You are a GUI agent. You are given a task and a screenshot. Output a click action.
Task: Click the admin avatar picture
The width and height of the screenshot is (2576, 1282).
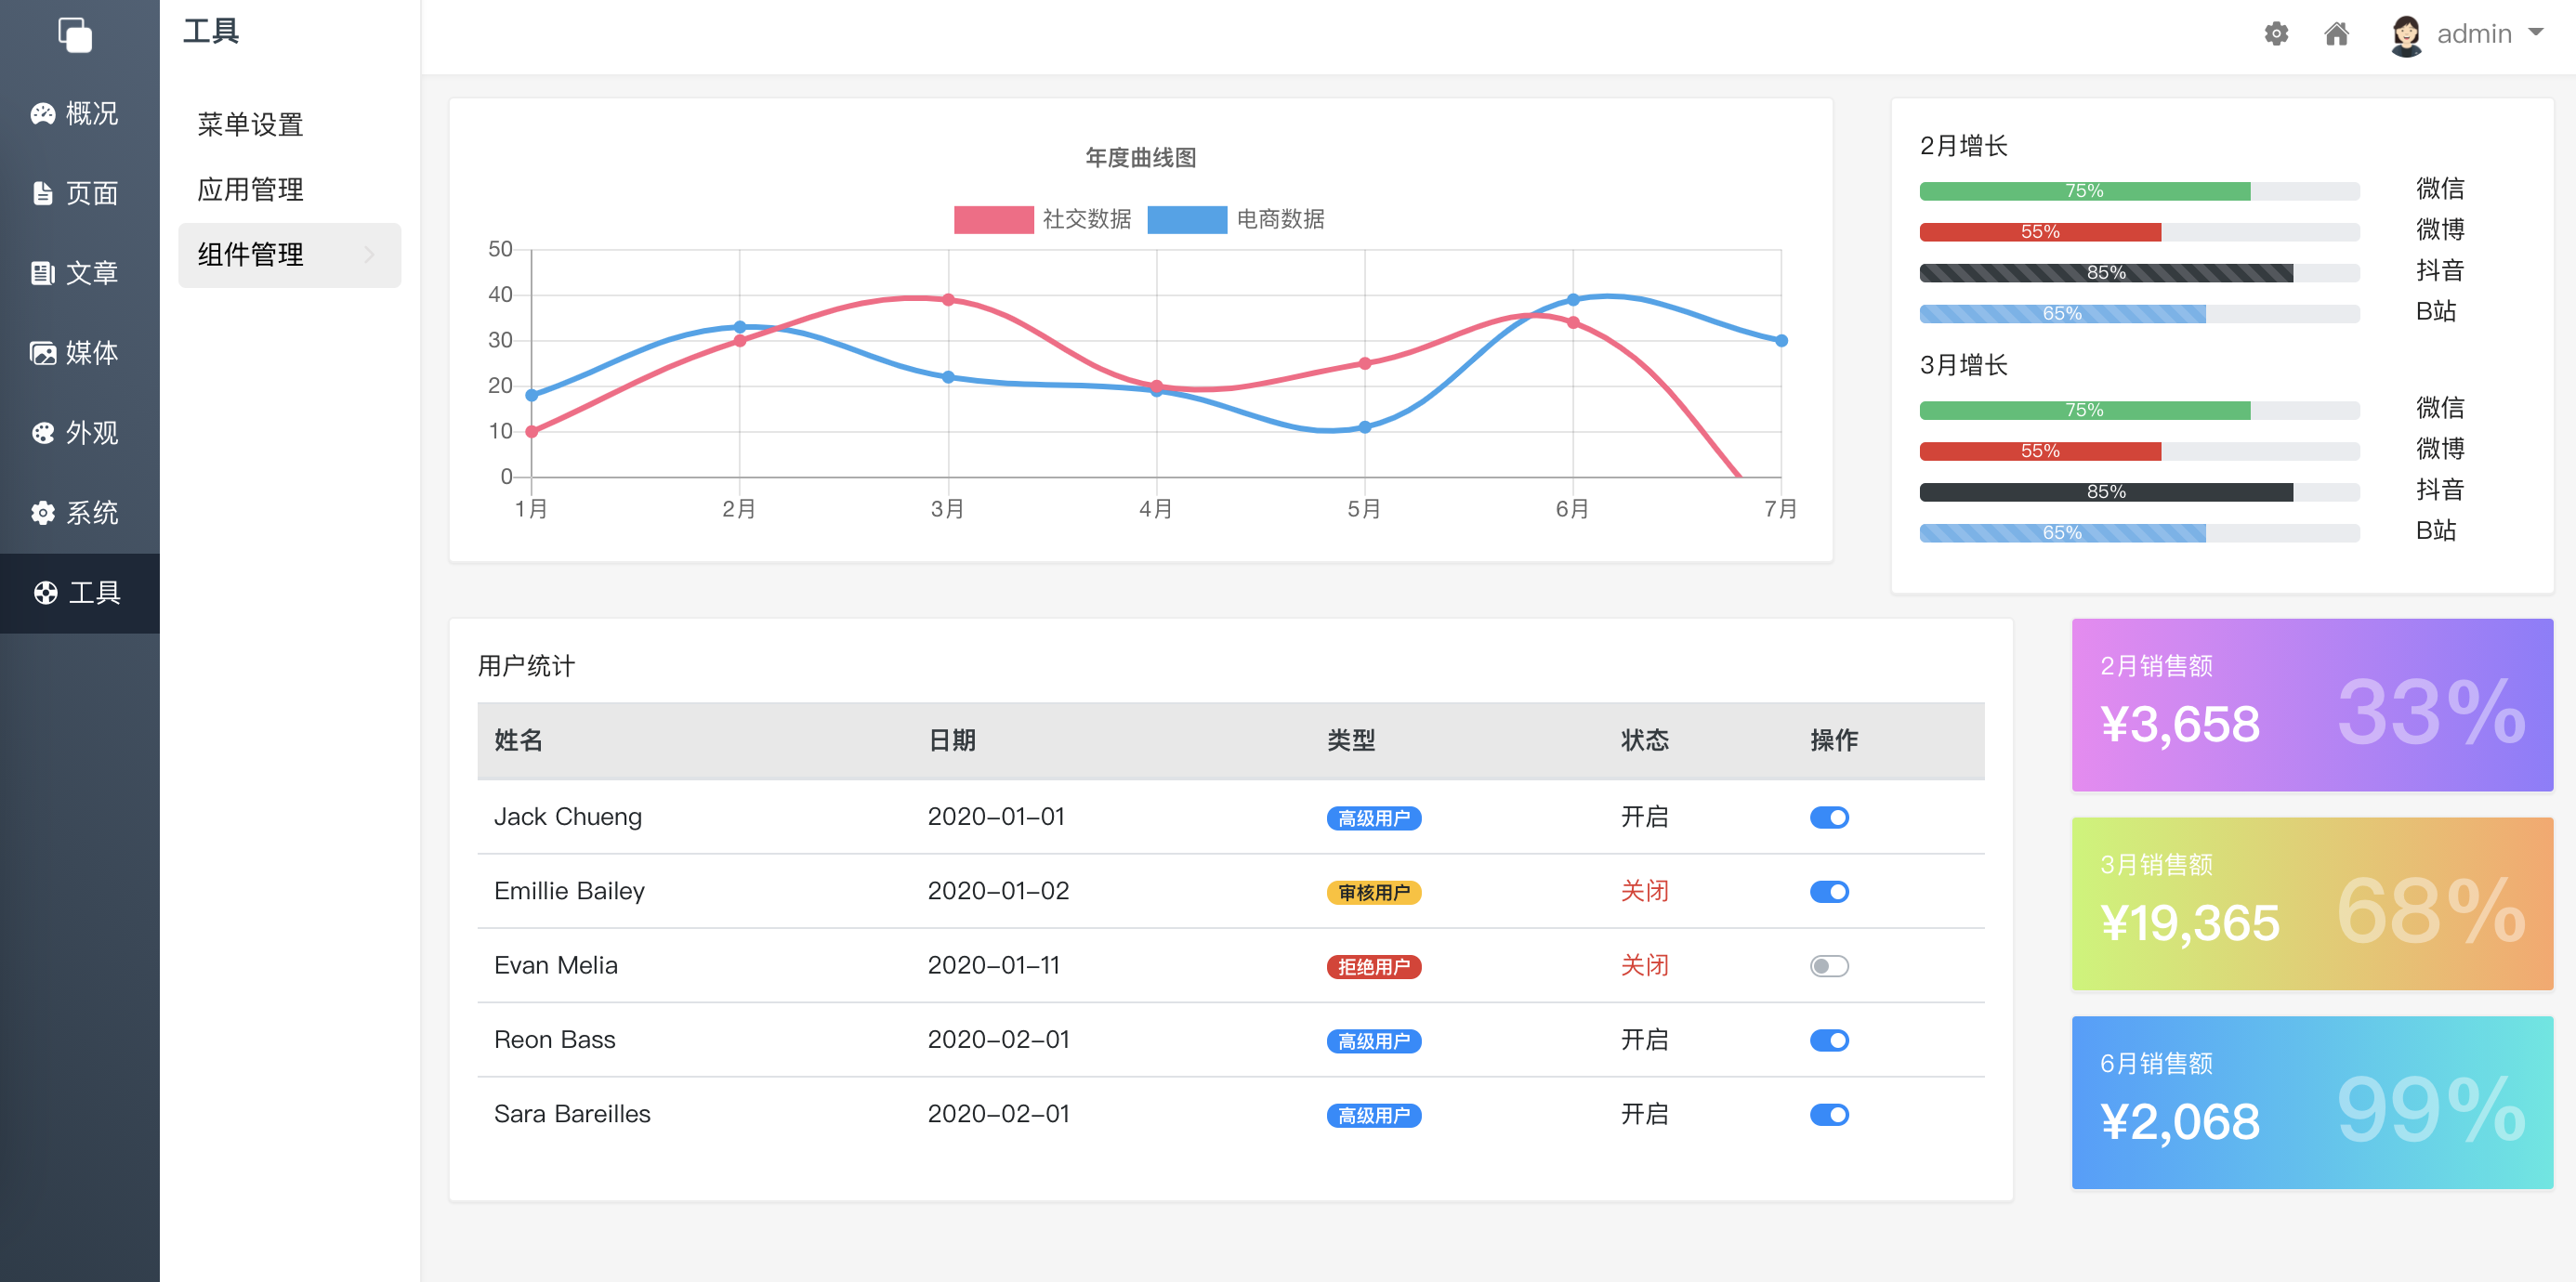(2406, 36)
